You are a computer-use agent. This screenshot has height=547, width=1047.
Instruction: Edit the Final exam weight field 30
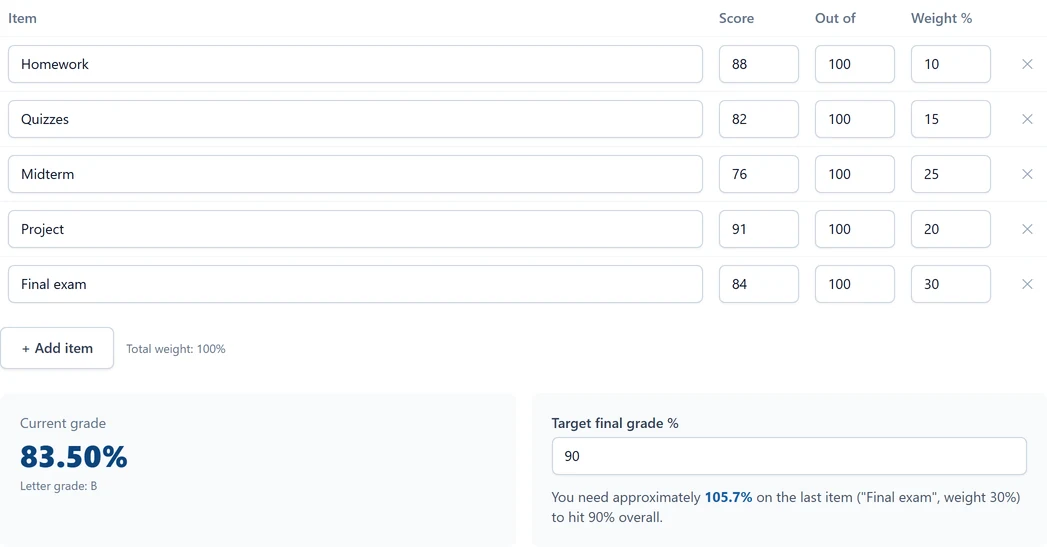(951, 284)
